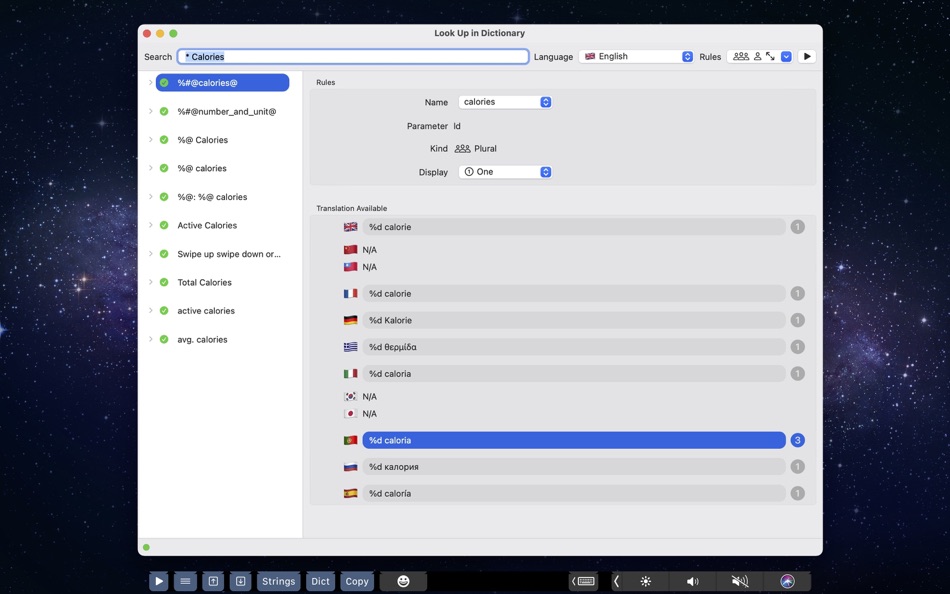
Task: Tap the Touch Bar down-arrow box icon
Action: [241, 581]
